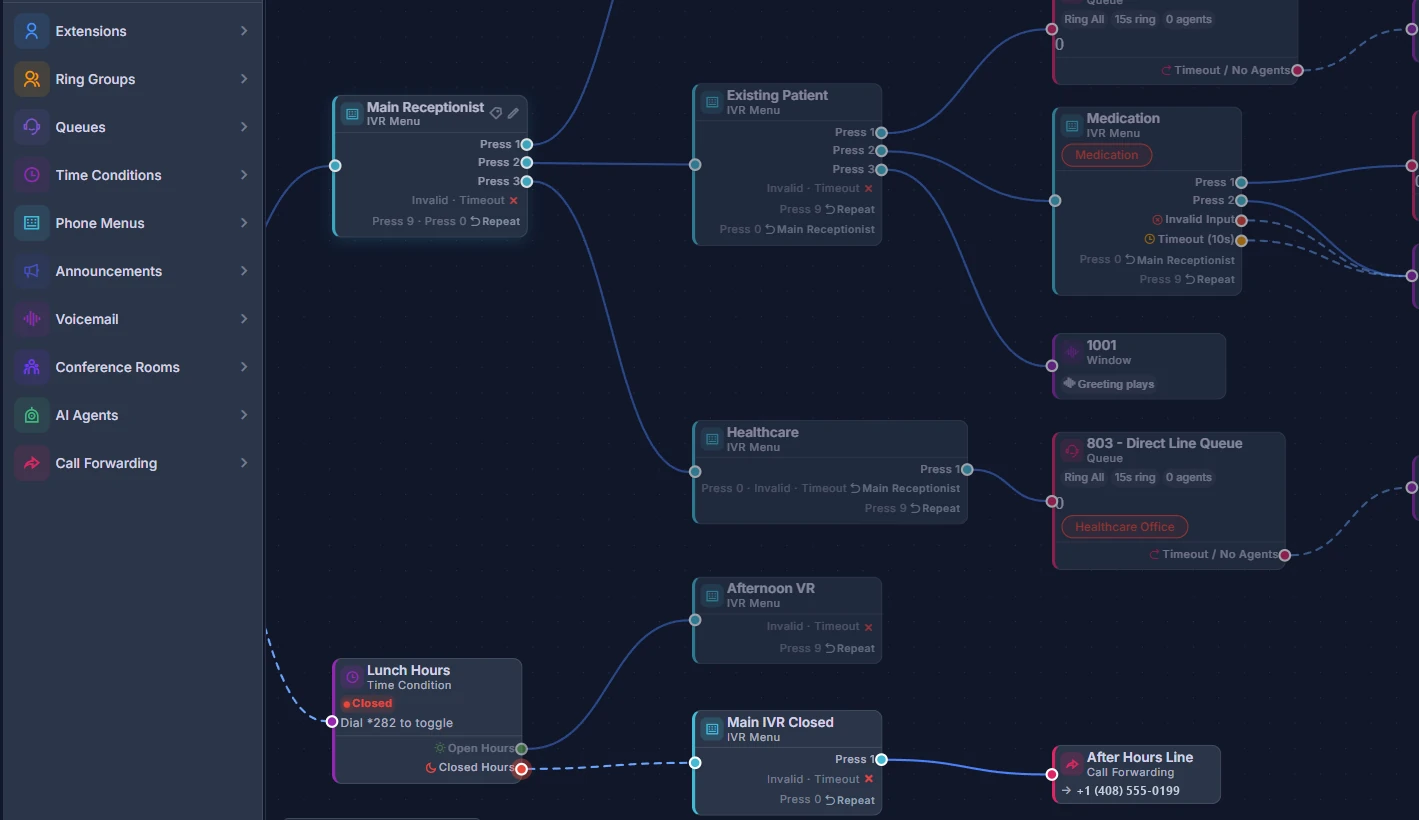Click the "Dial *282 to toggle" text
The width and height of the screenshot is (1419, 820).
click(397, 723)
